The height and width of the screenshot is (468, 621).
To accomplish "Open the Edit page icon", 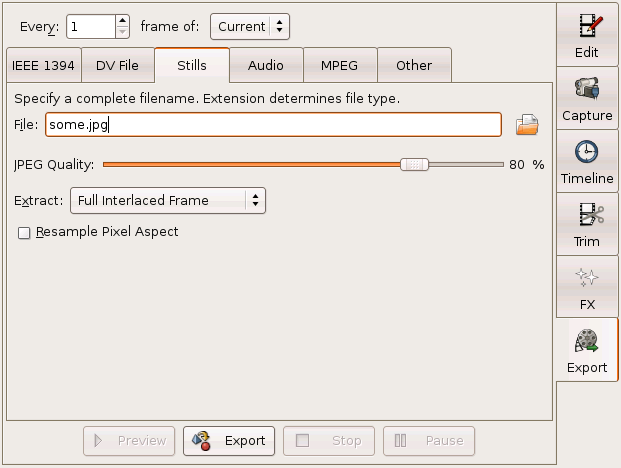I will tap(587, 32).
